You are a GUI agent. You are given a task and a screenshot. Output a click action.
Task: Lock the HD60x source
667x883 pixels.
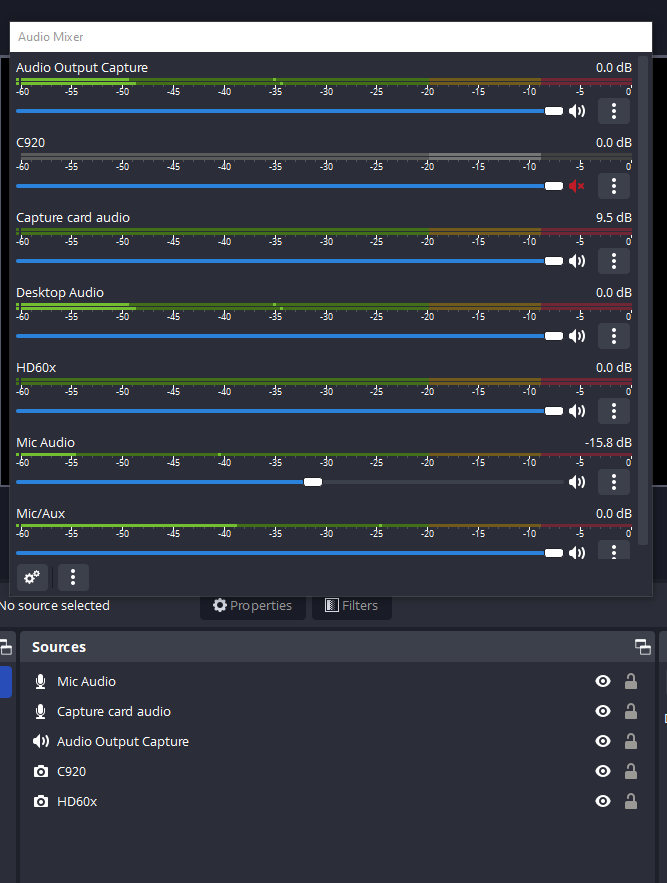631,801
